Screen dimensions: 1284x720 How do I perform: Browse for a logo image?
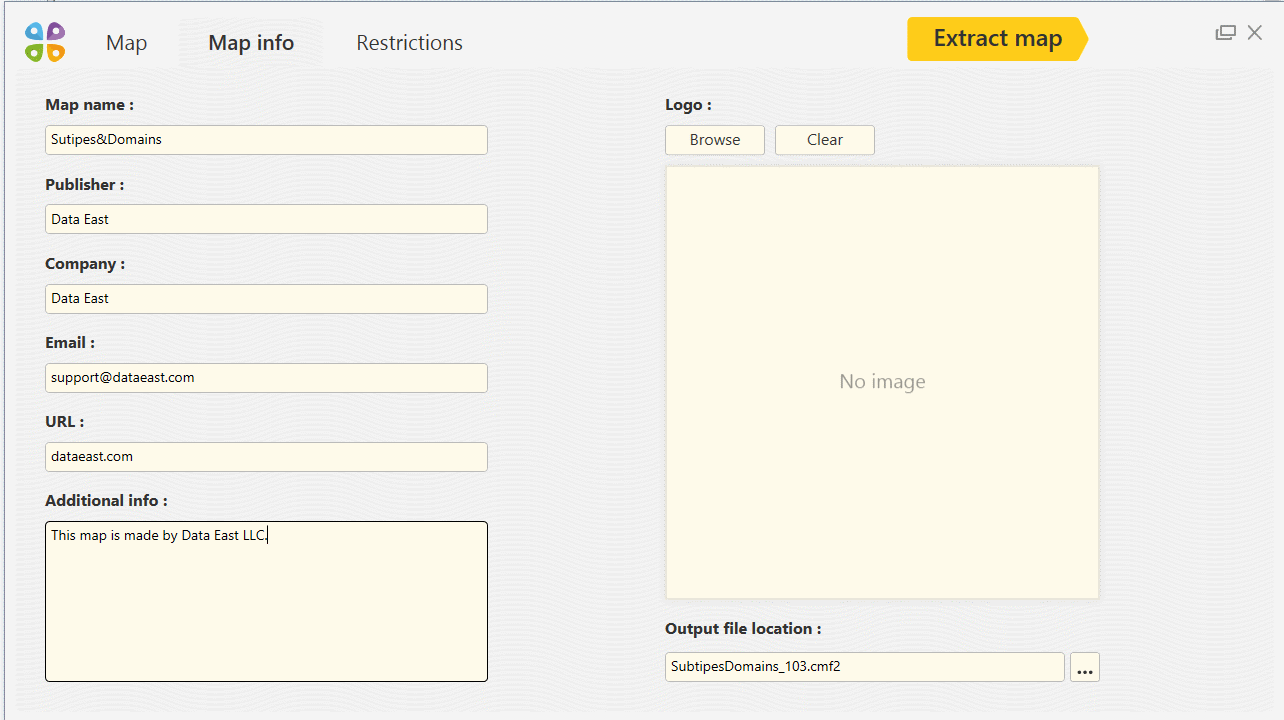(x=714, y=140)
